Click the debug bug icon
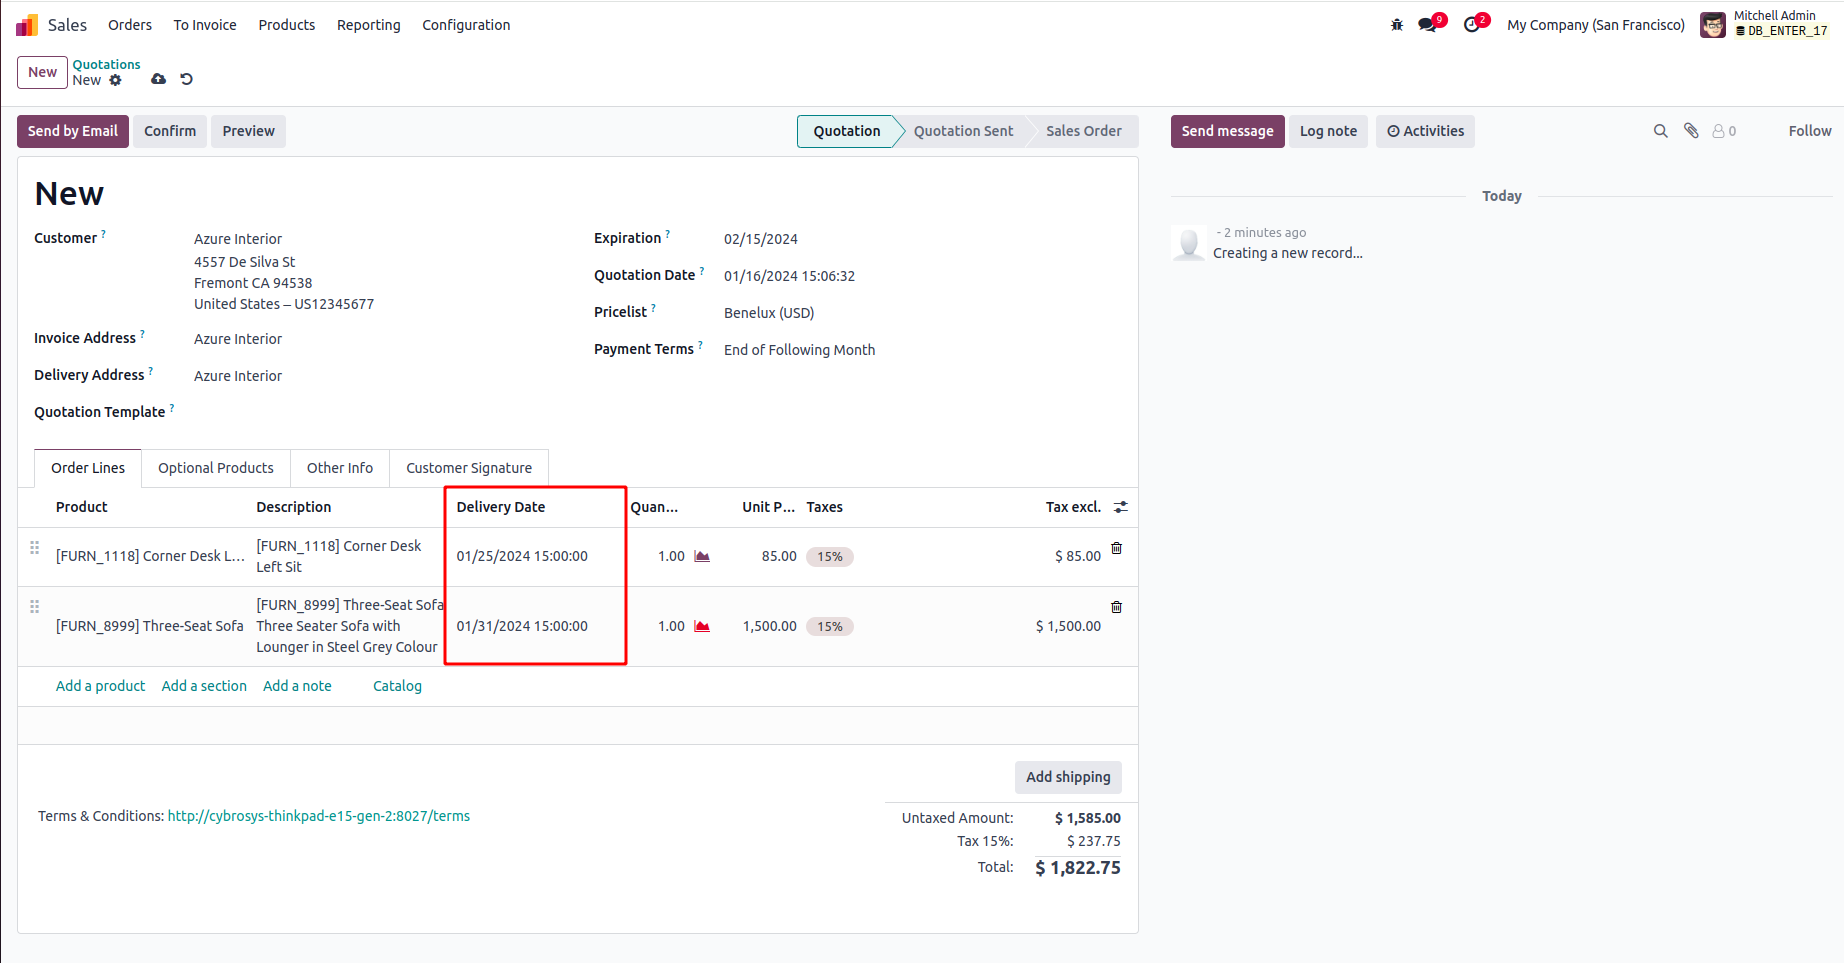 pos(1397,25)
